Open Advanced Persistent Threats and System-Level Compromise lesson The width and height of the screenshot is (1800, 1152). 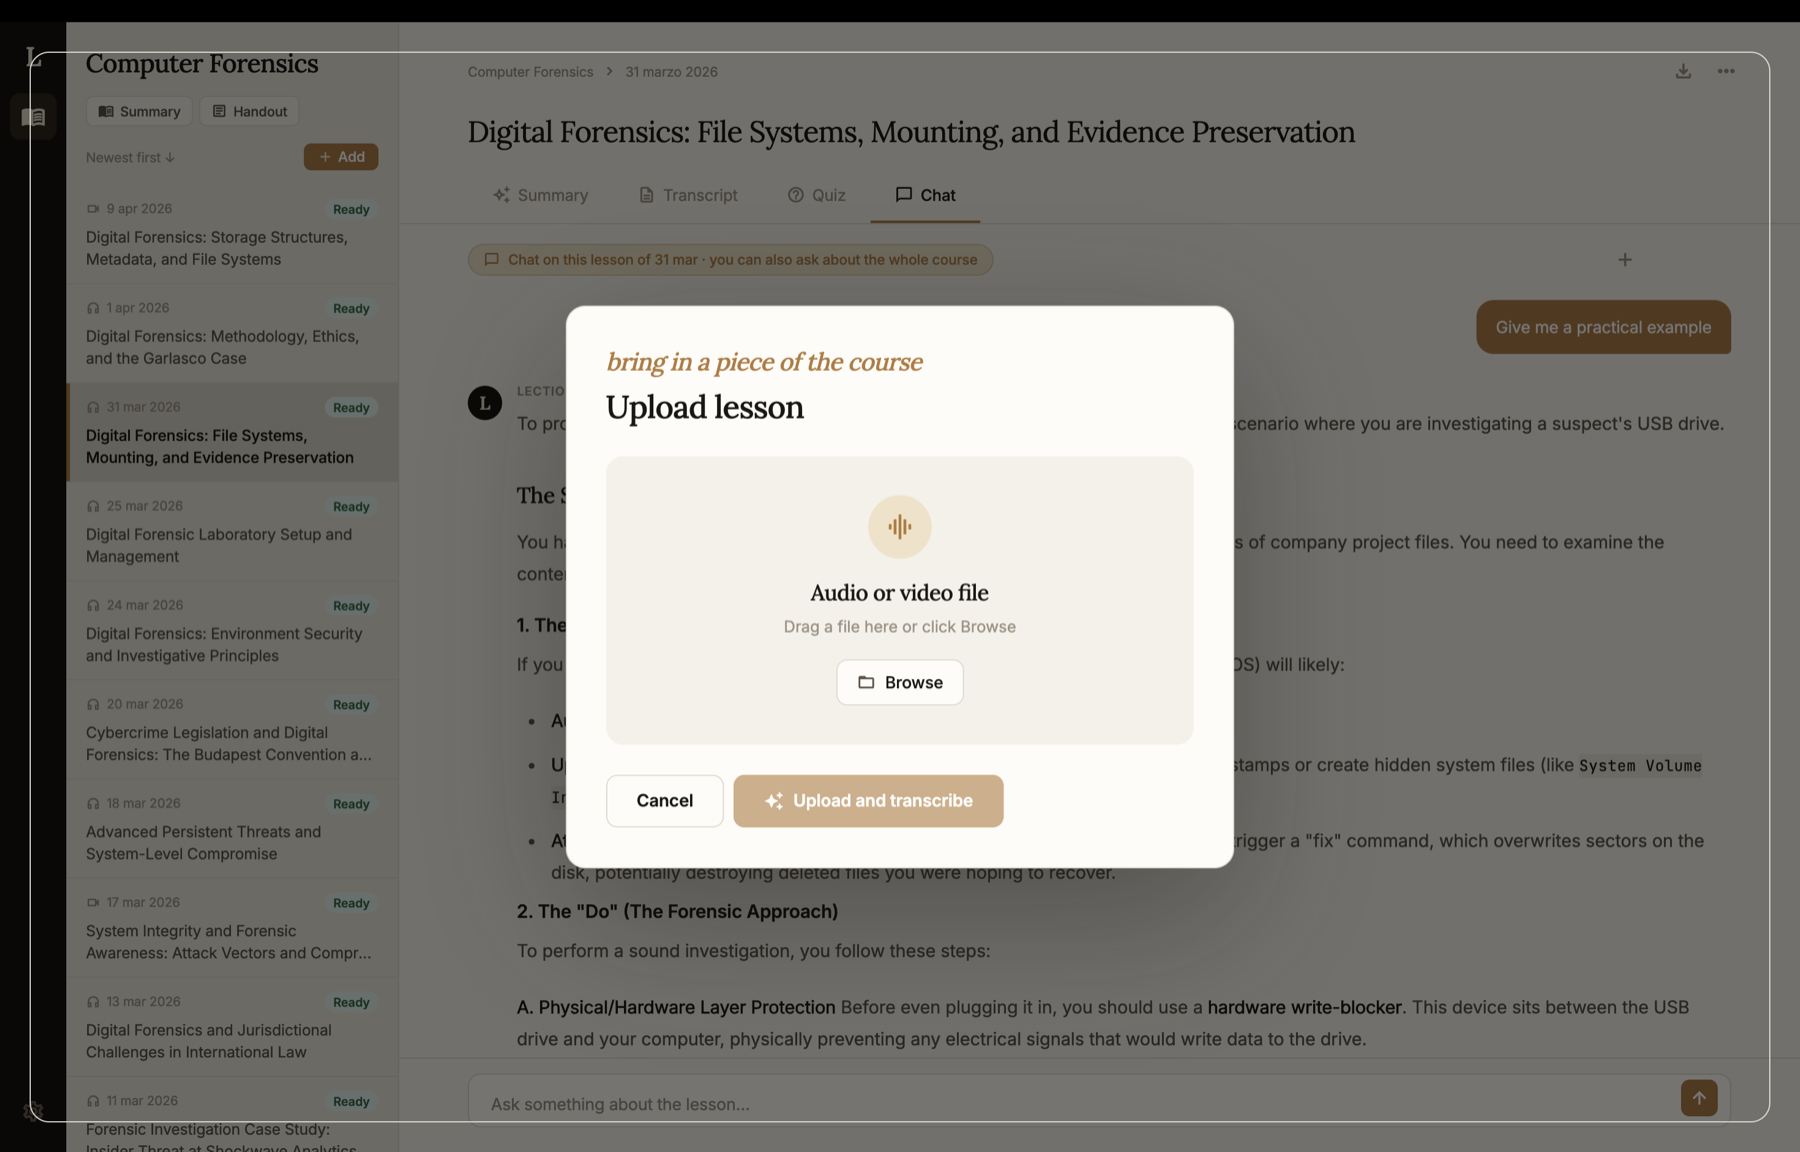232,829
